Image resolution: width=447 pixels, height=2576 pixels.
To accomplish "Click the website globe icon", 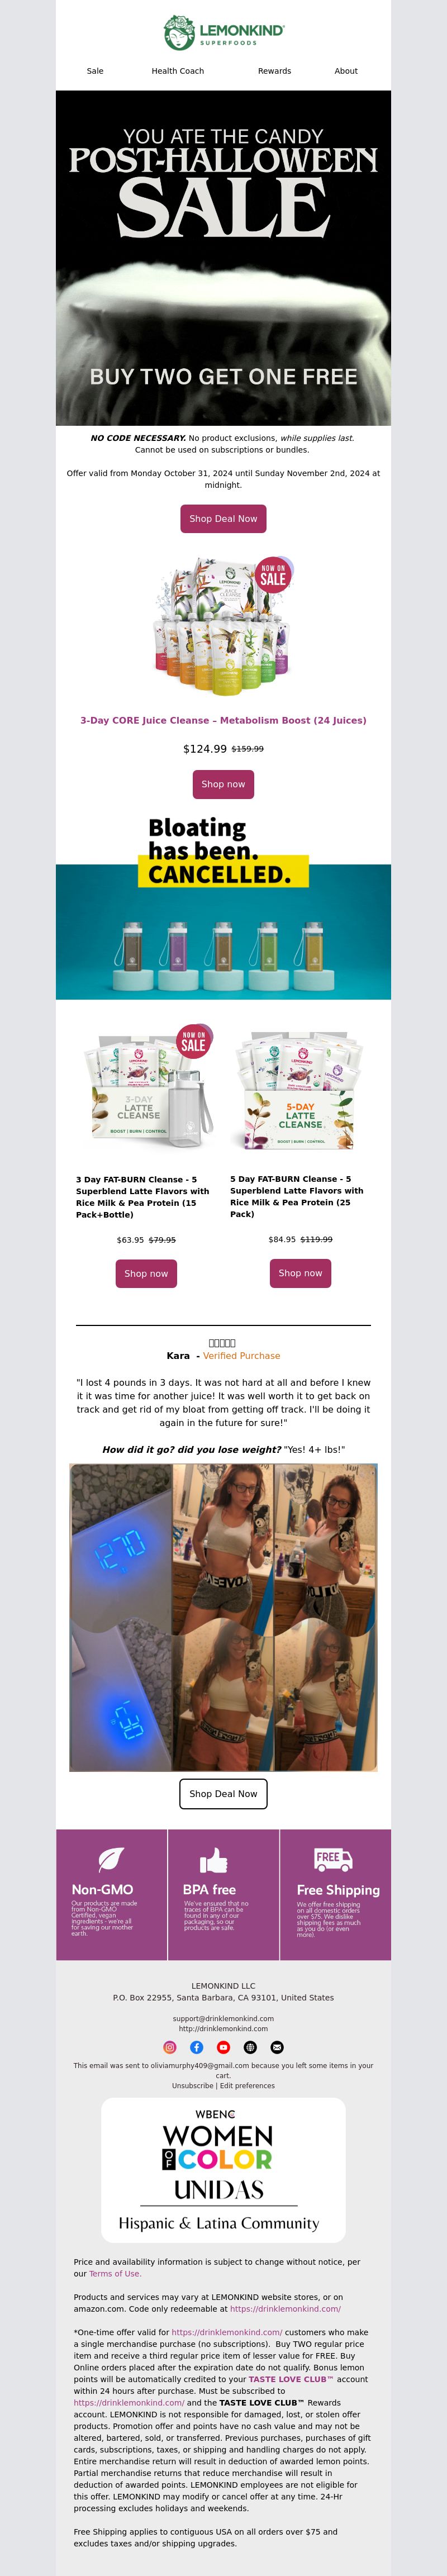I will point(251,2047).
